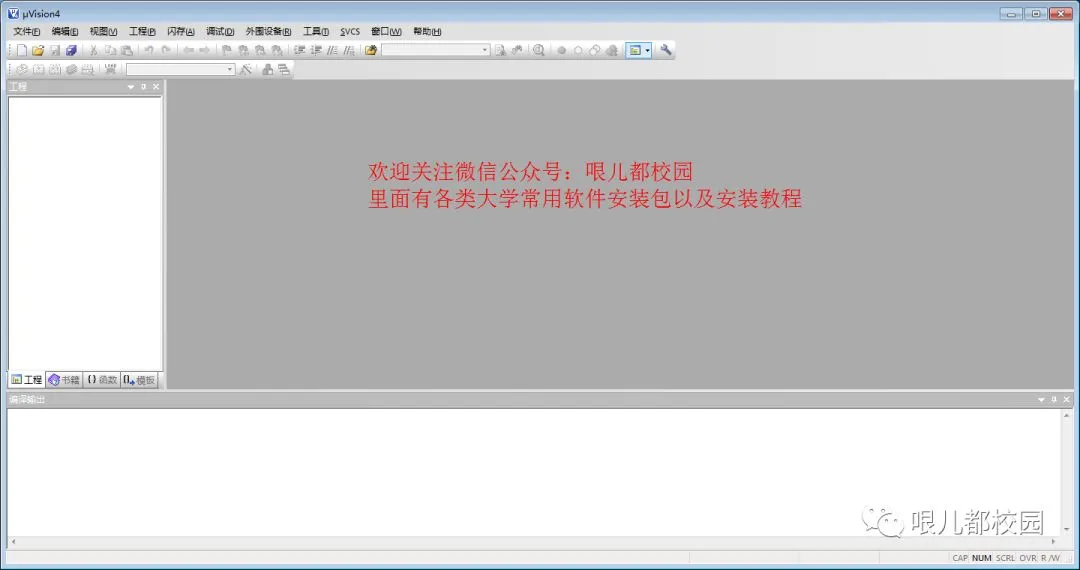Click the Rebuild all target files icon

[55, 69]
